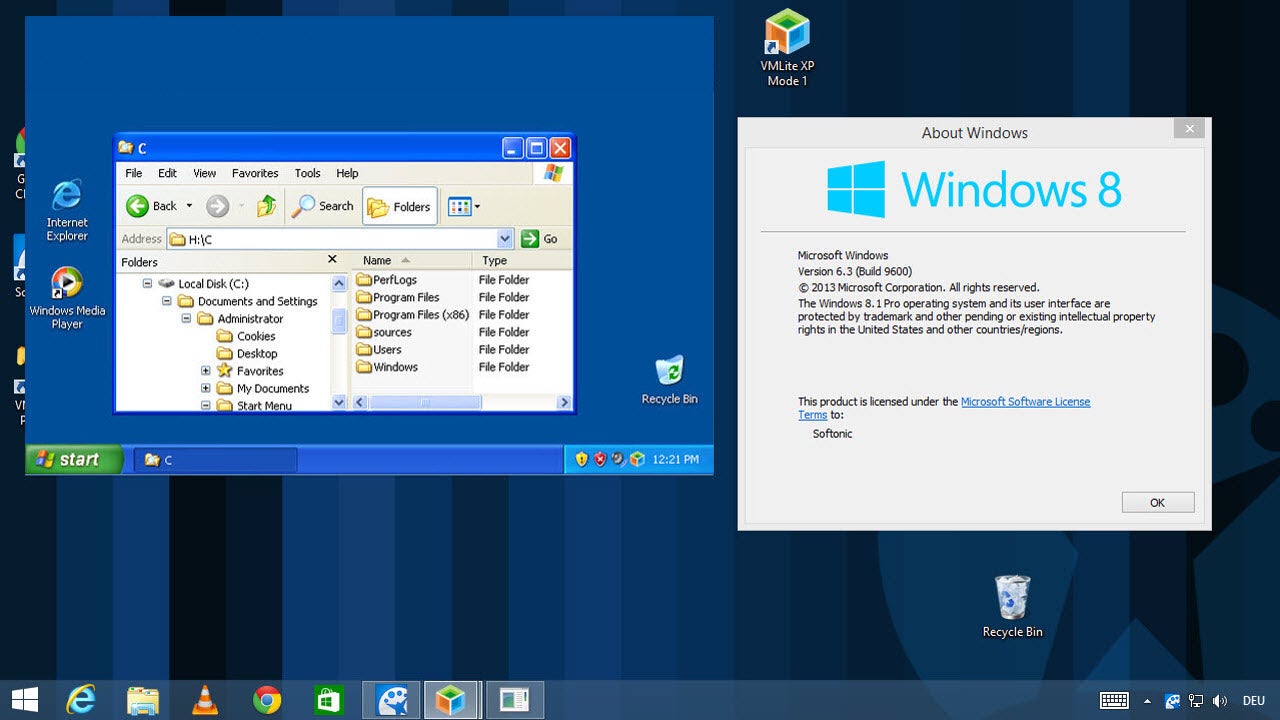Open the address bar dropdown arrow
This screenshot has height=720, width=1280.
(505, 239)
